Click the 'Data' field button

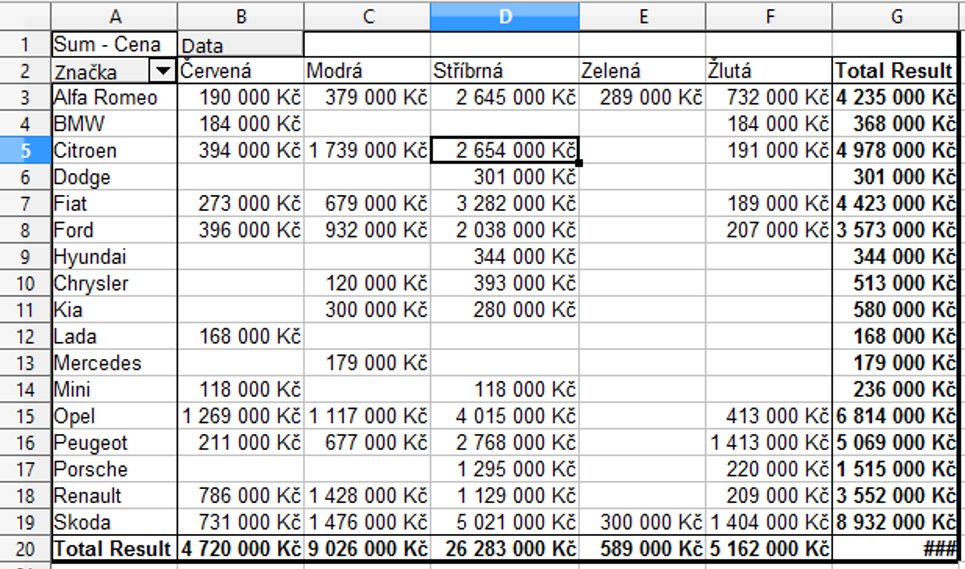point(241,44)
